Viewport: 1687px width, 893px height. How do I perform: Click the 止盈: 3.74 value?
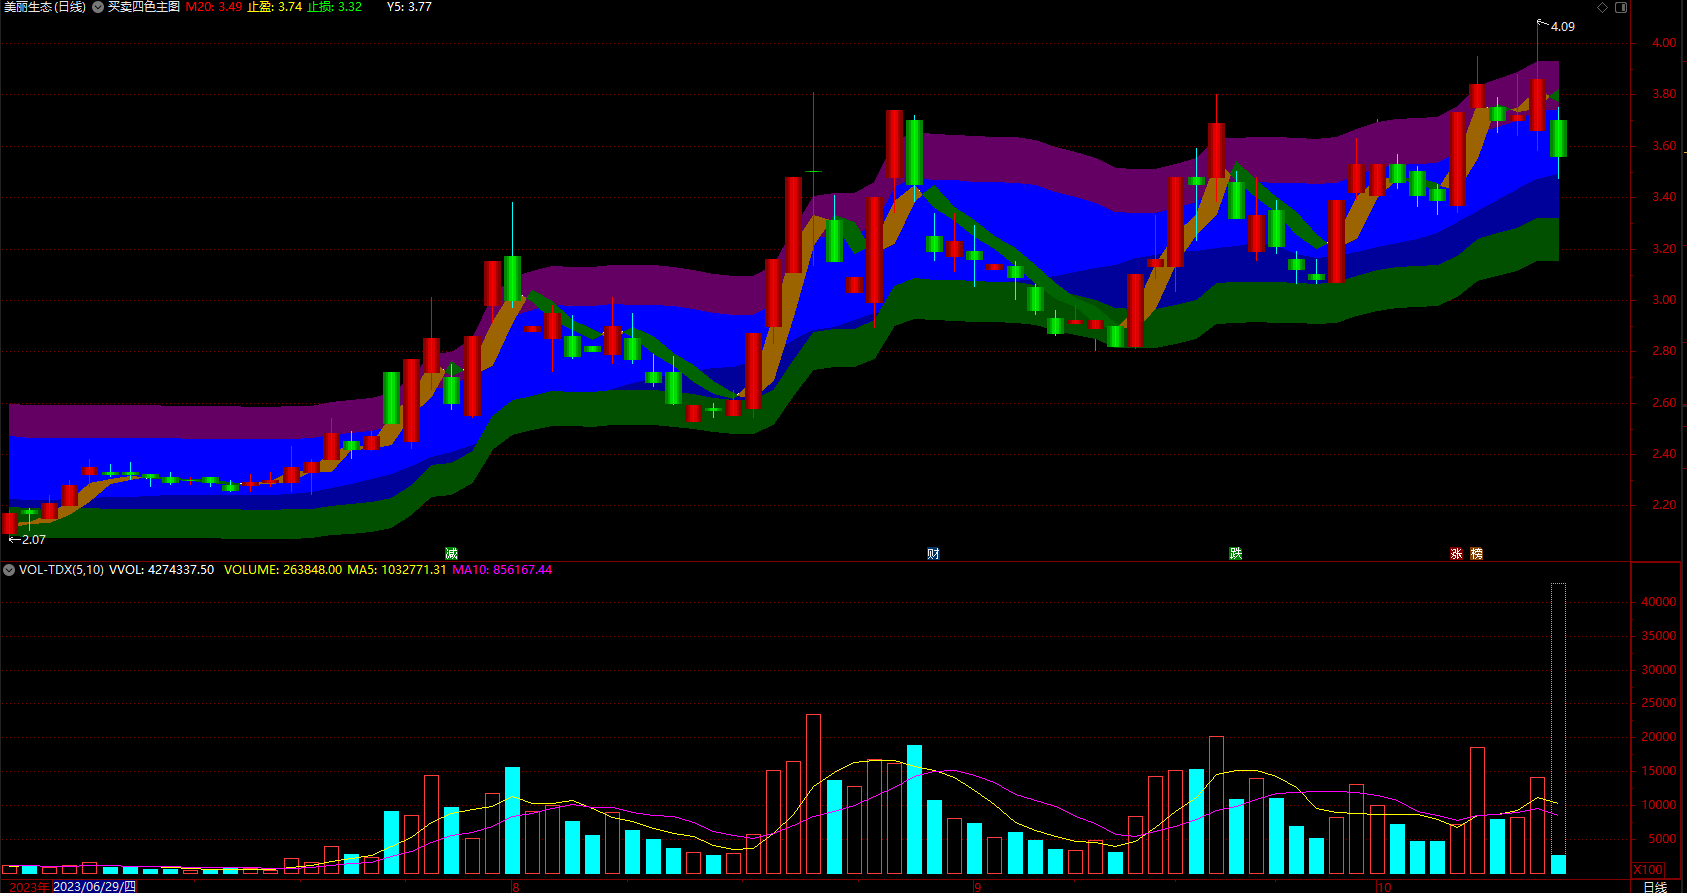click(x=275, y=7)
